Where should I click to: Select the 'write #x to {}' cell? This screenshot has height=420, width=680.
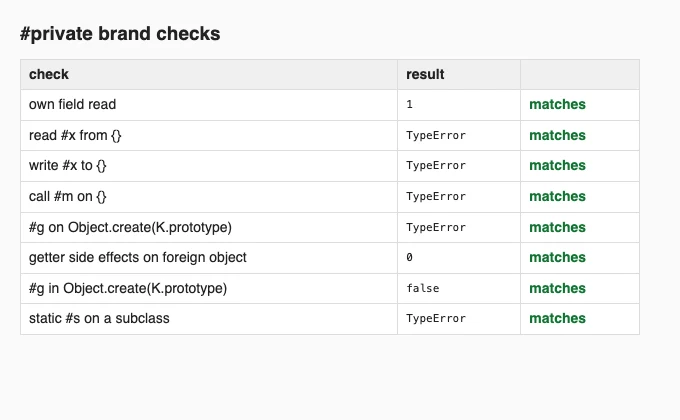point(209,166)
